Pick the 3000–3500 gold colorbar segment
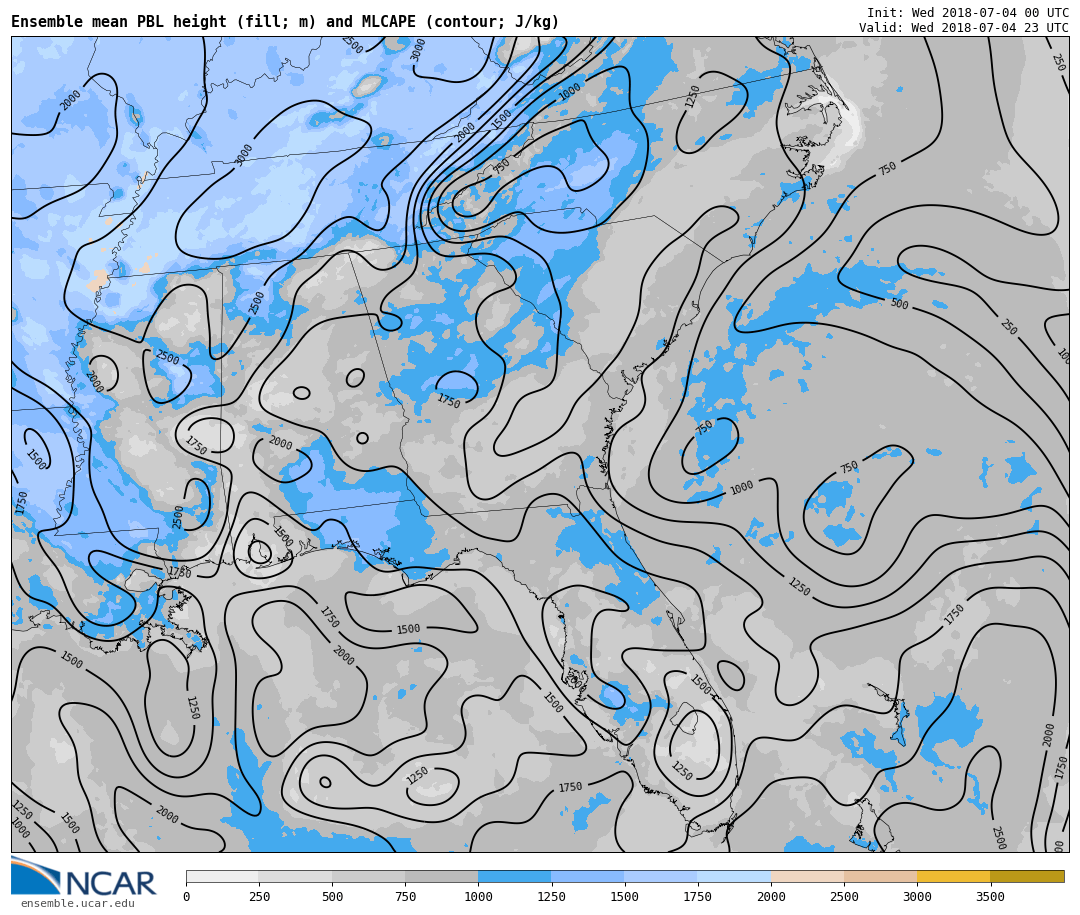This screenshot has width=1080, height=915. coord(953,876)
